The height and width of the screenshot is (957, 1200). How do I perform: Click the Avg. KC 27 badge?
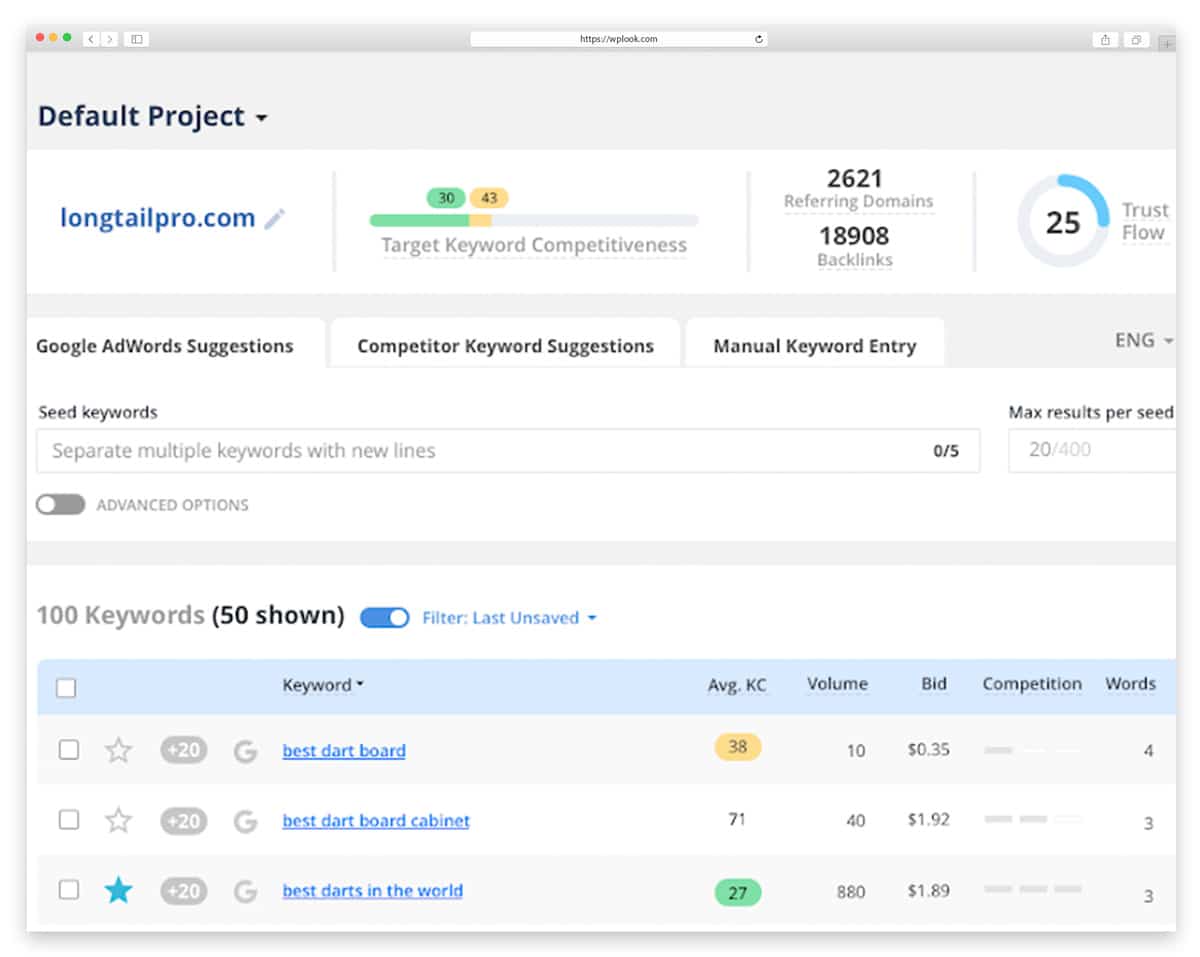point(738,892)
